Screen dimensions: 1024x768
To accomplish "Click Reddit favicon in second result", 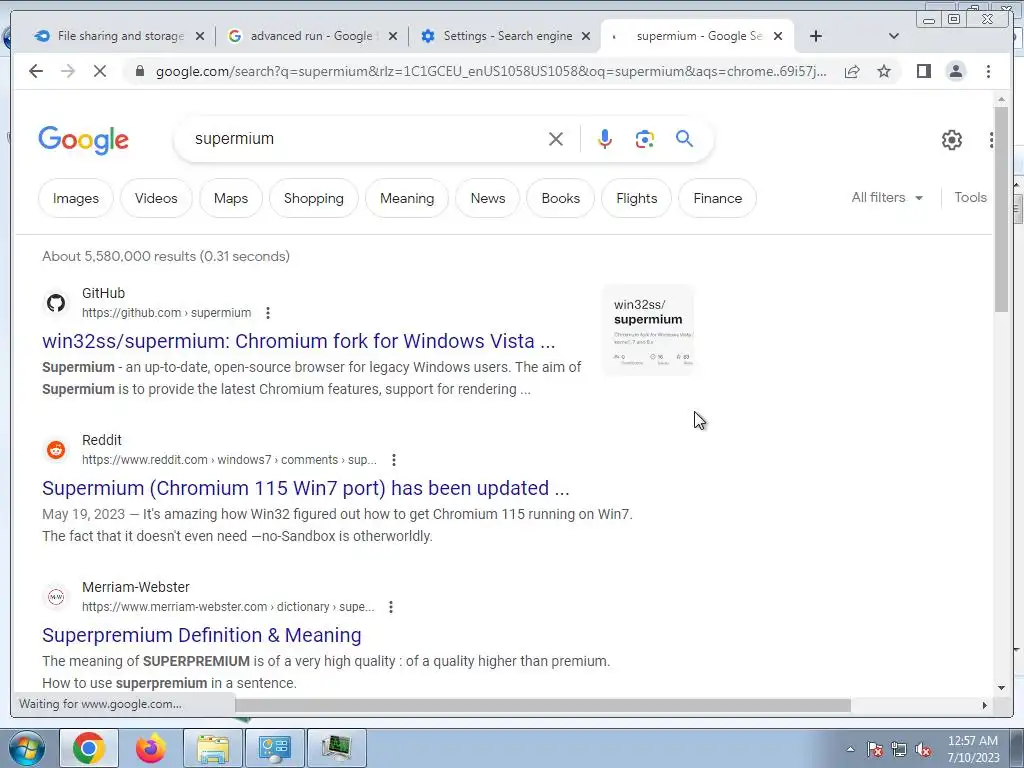I will (x=56, y=450).
